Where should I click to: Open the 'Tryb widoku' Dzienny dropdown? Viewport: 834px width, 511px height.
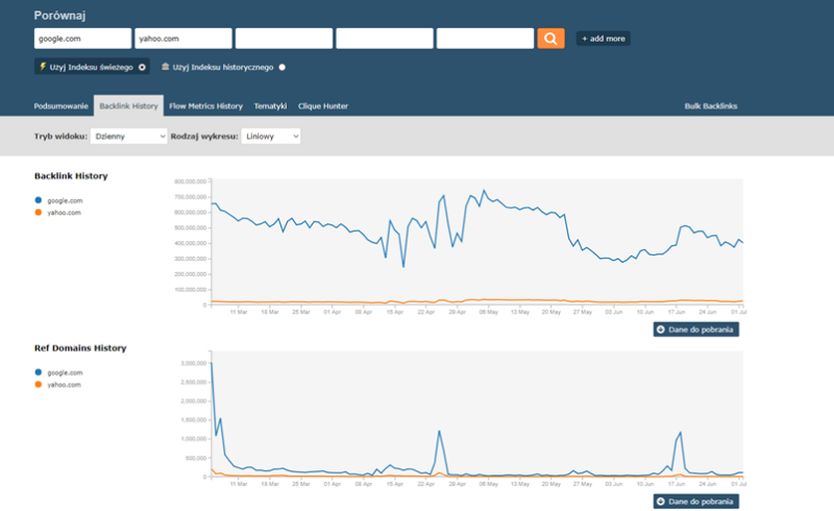[129, 136]
